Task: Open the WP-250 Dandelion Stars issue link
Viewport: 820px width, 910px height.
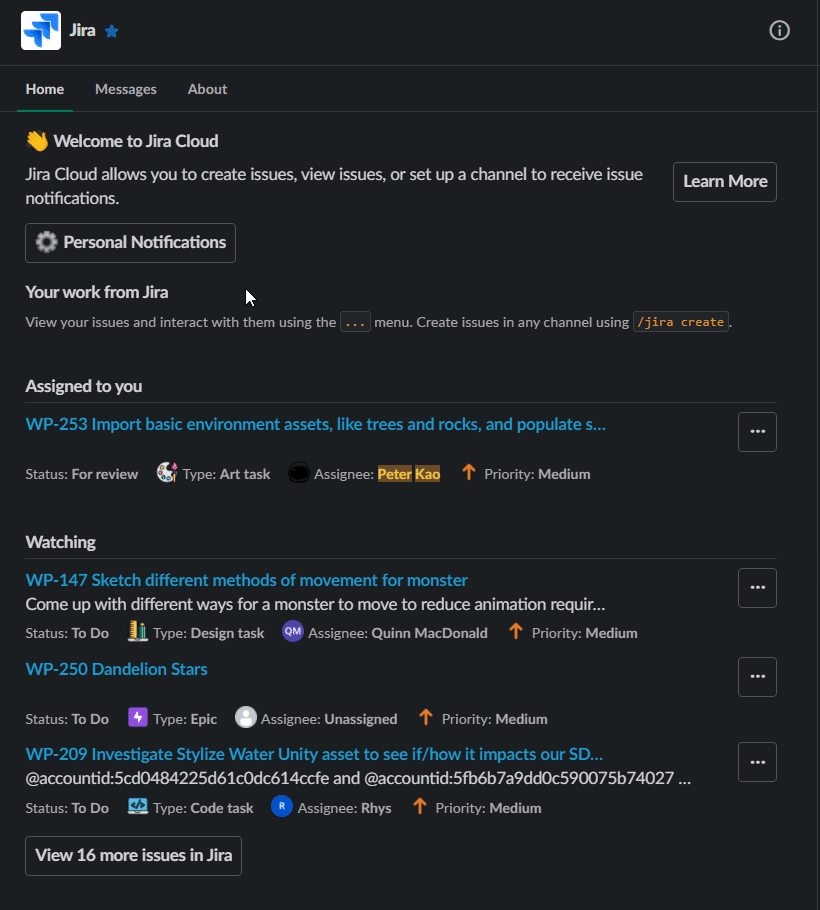Action: 116,669
